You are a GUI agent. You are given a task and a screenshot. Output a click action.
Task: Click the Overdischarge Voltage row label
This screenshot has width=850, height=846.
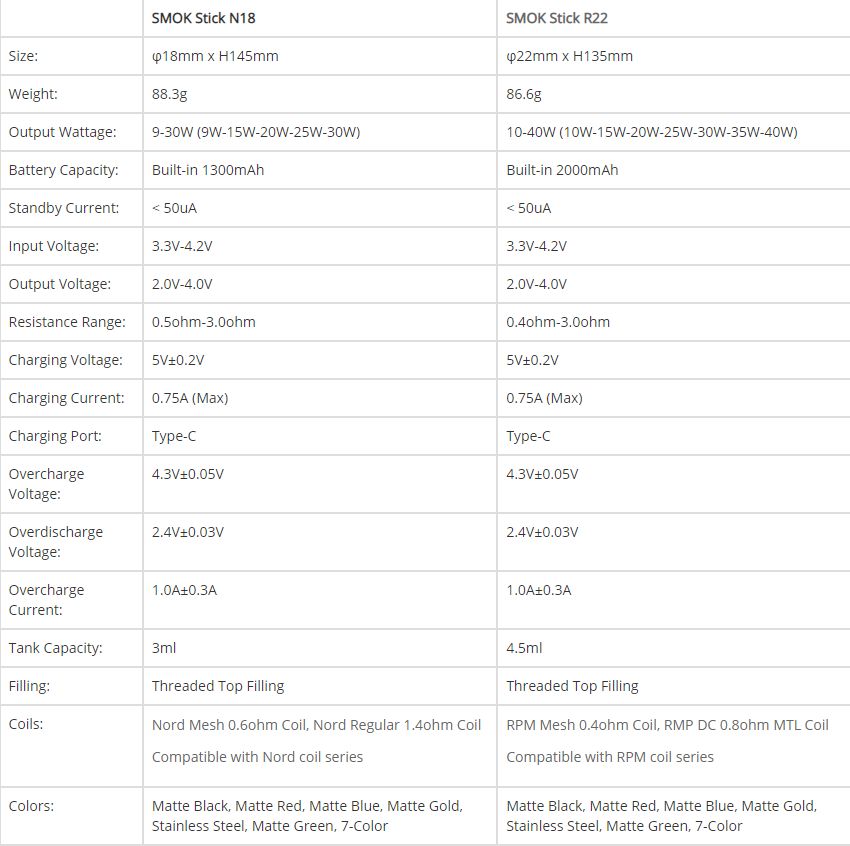56,541
